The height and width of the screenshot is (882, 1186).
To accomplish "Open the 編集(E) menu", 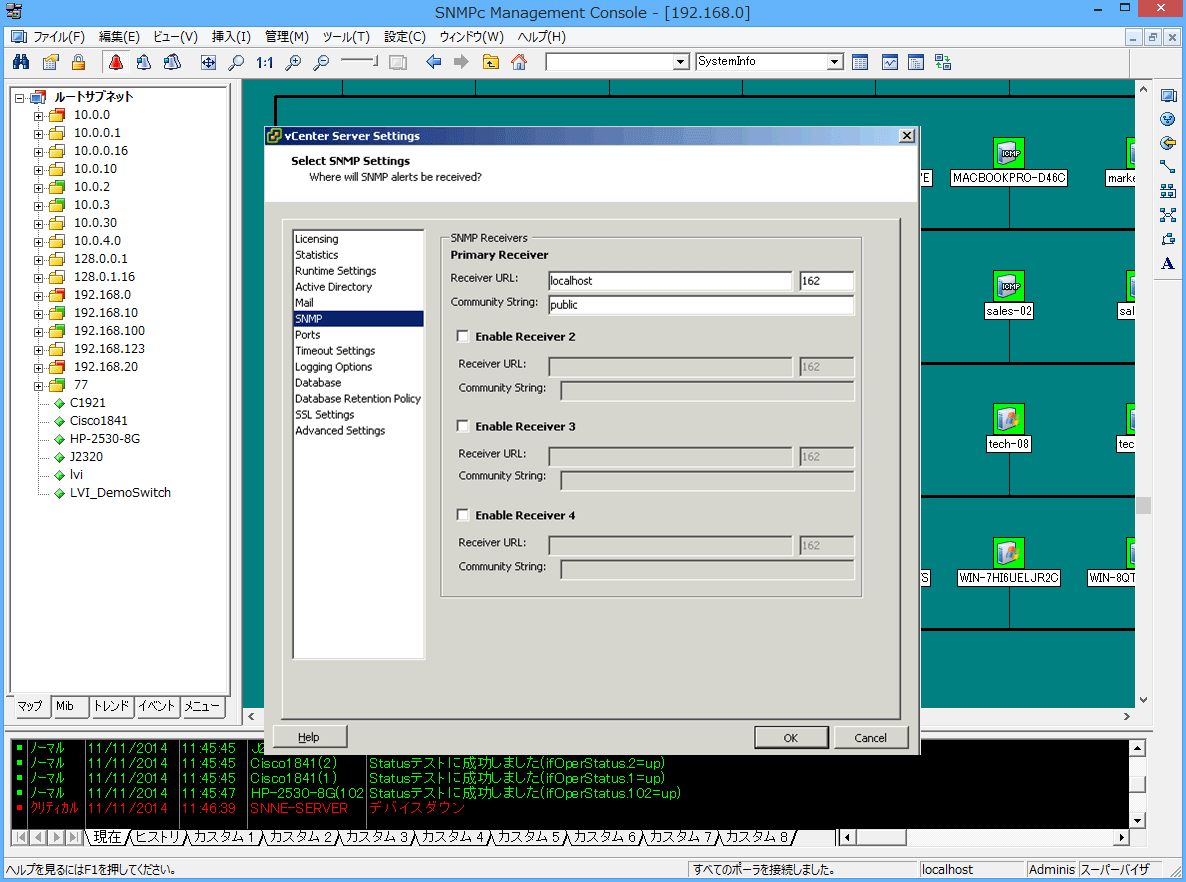I will coord(120,36).
